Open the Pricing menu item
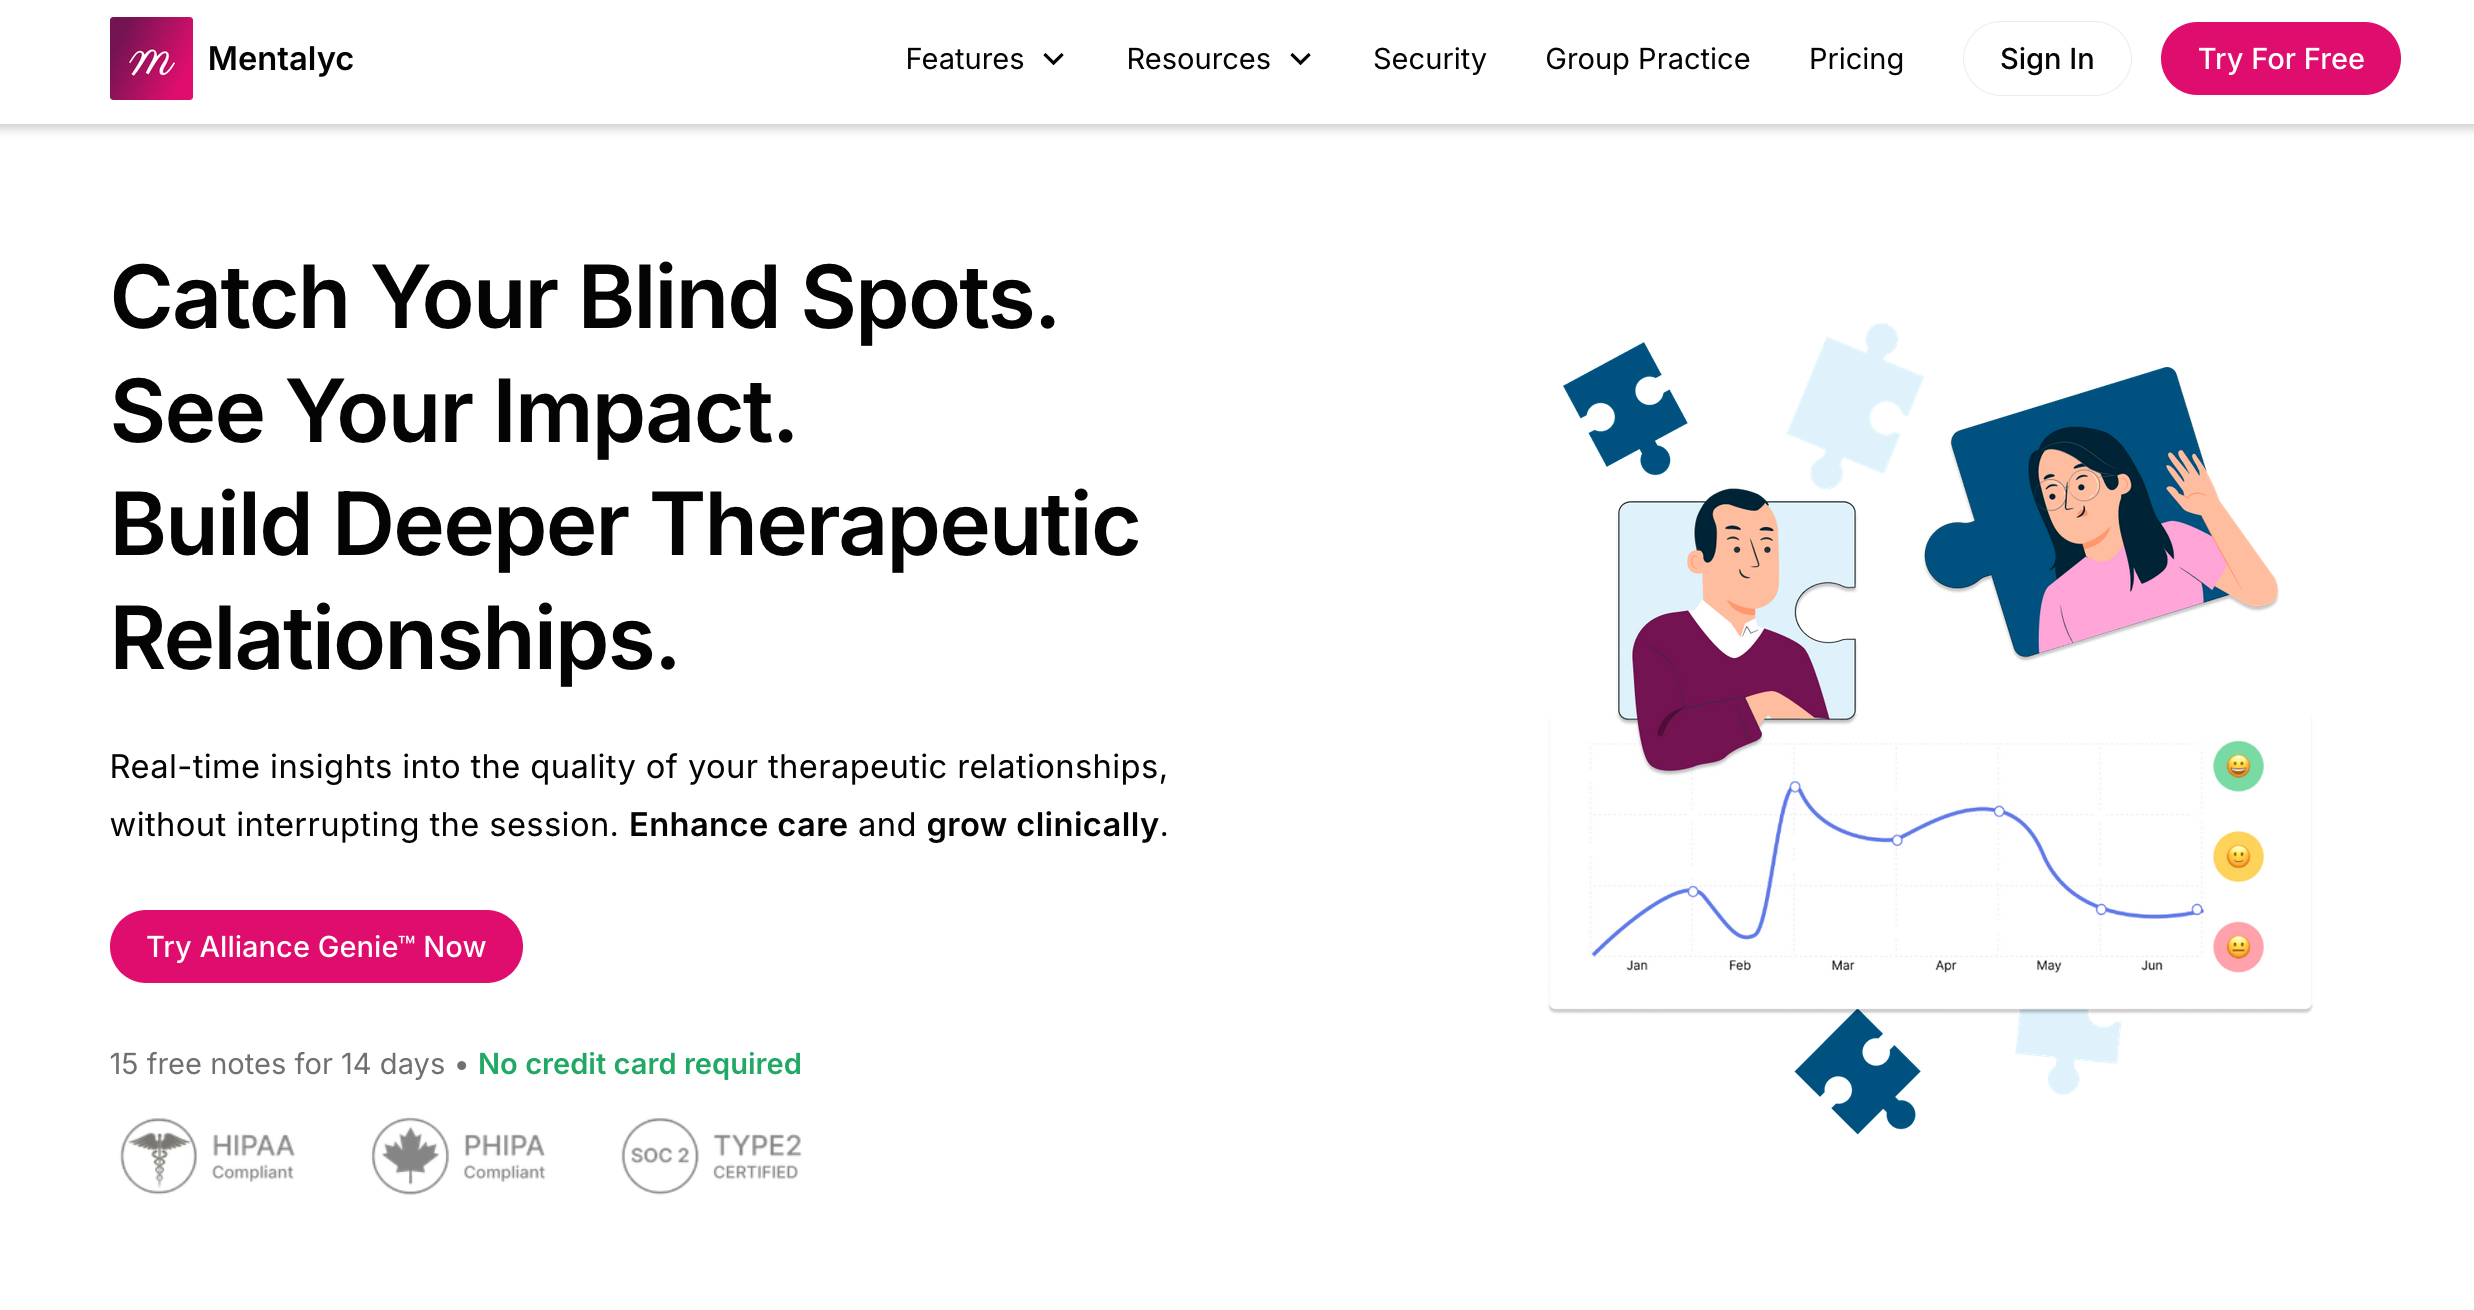Screen dimensions: 2474x1310 point(1856,59)
